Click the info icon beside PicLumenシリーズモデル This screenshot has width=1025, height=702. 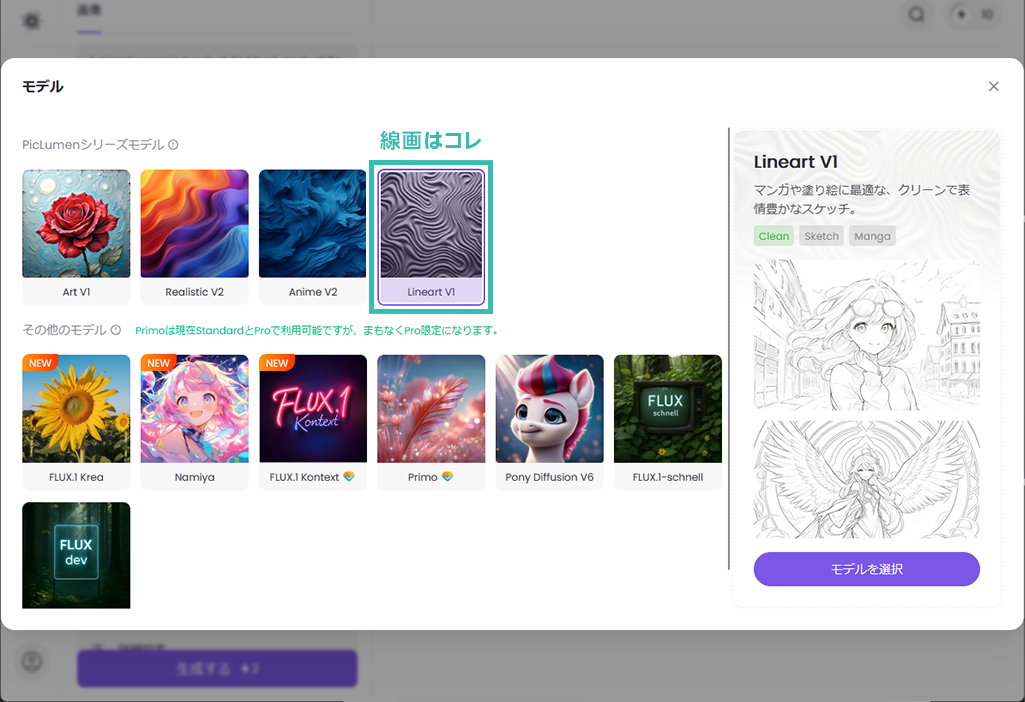[x=173, y=144]
